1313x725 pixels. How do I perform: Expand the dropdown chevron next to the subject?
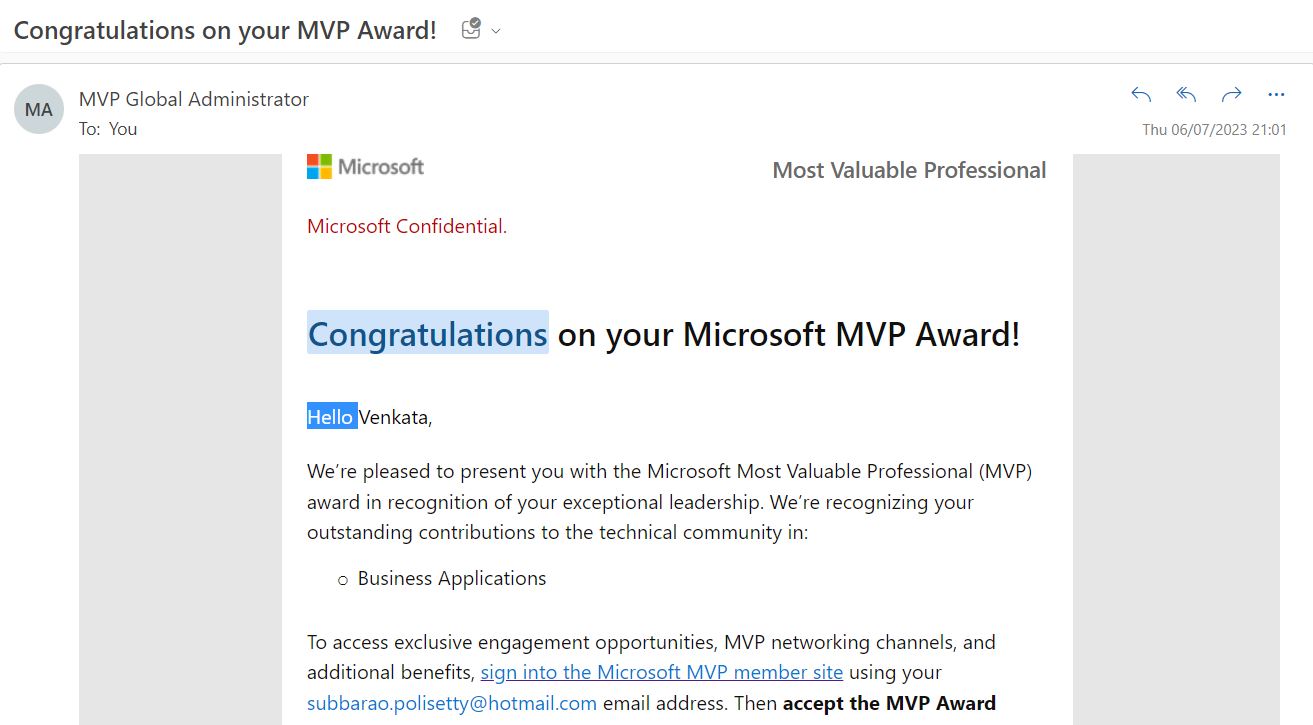496,31
